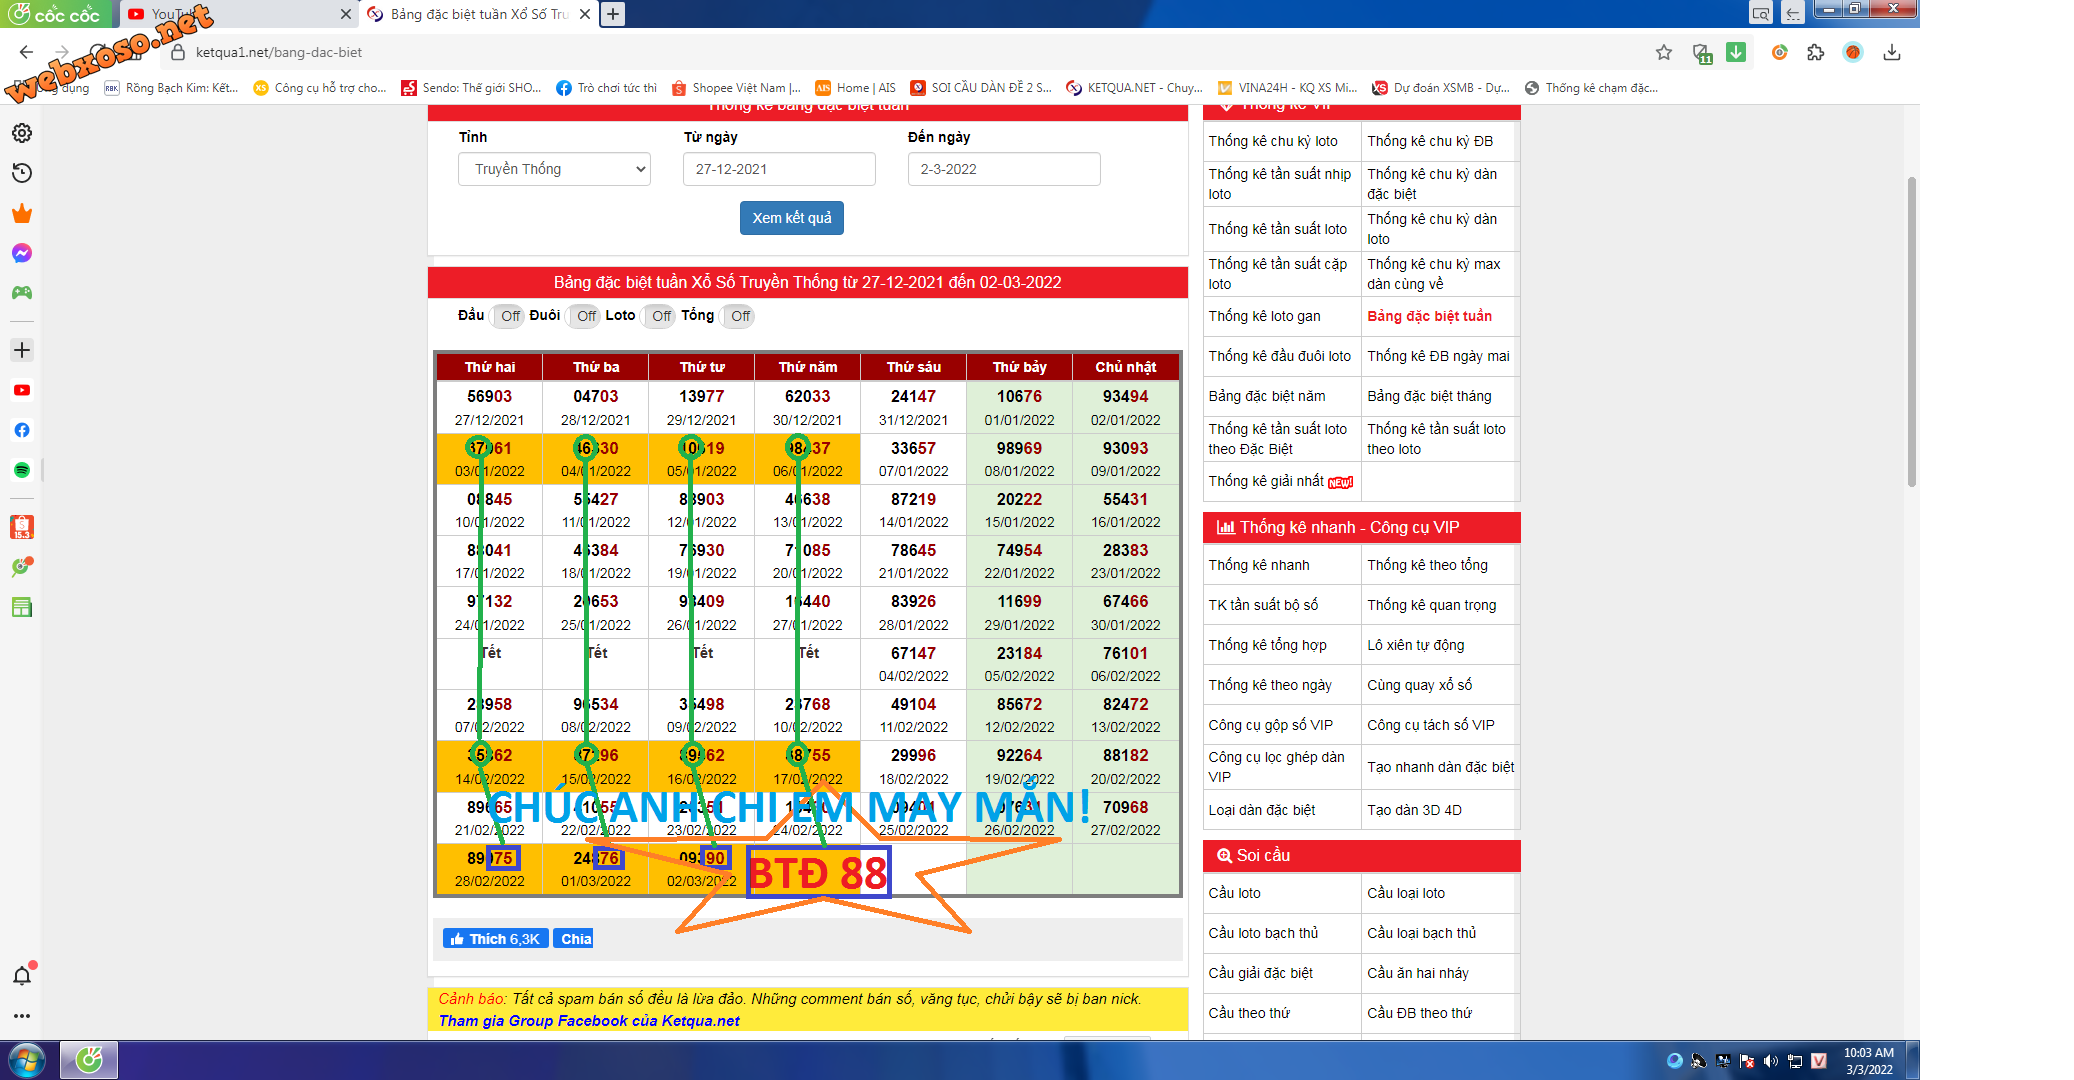The height and width of the screenshot is (1080, 2074).
Task: Click the volume speaker tray icon
Action: [x=1771, y=1061]
